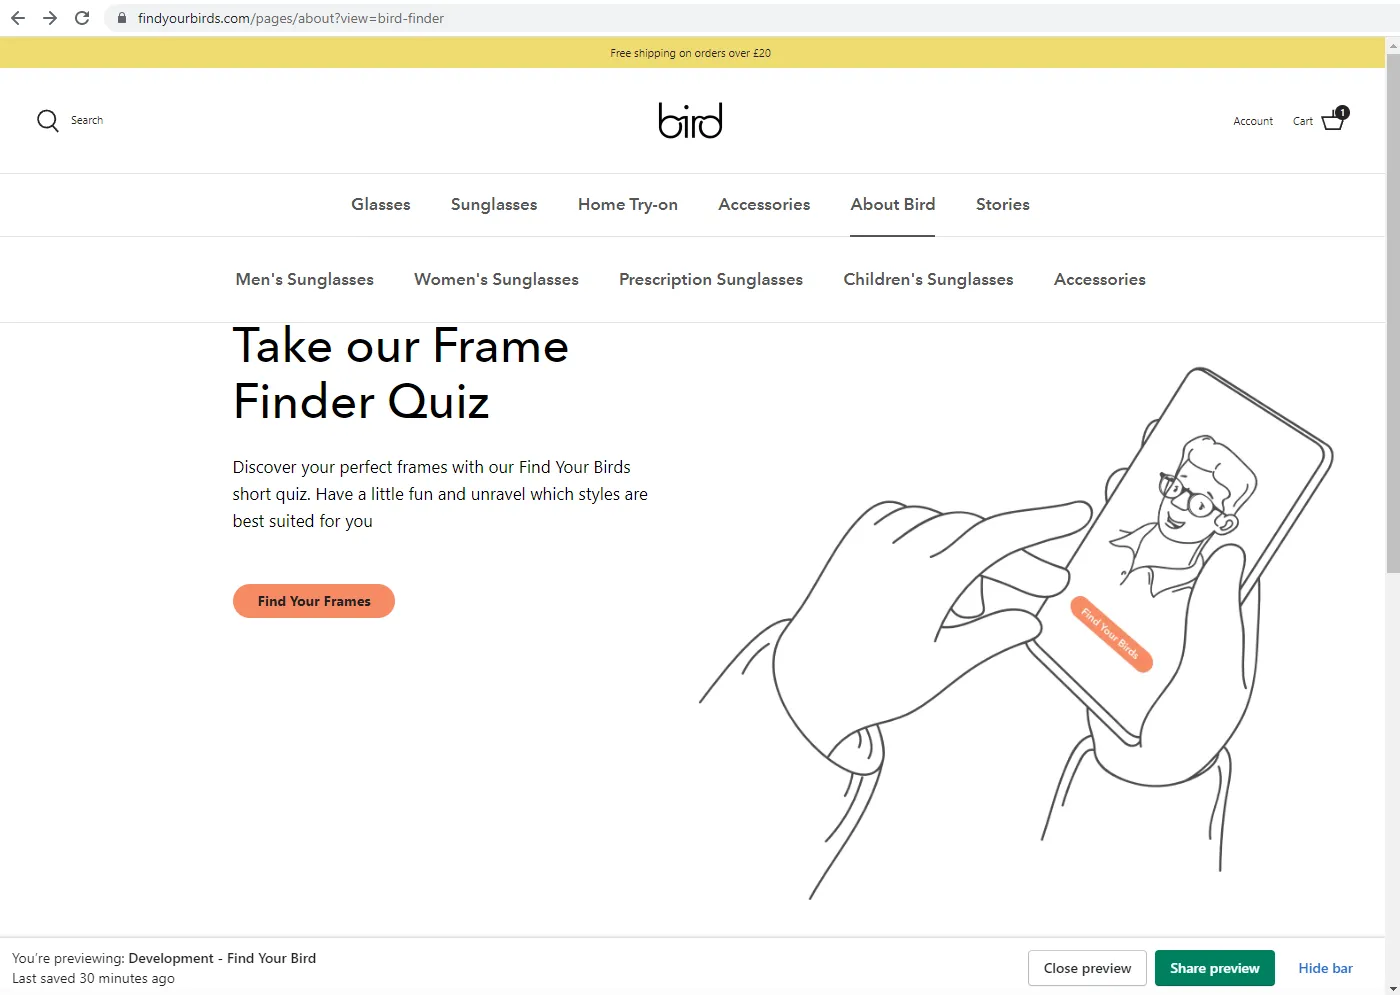Open the Account page
The width and height of the screenshot is (1400, 995).
click(1253, 121)
